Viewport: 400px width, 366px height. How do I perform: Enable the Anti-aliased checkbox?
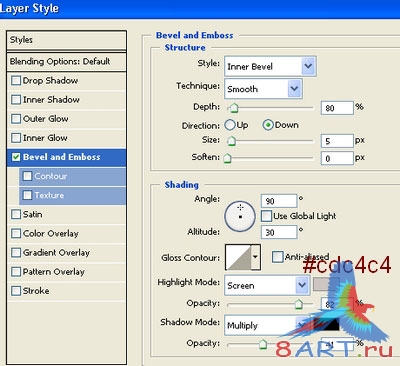click(x=277, y=257)
